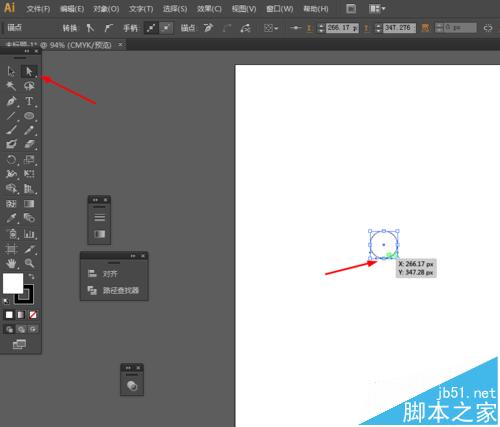This screenshot has width=500, height=427.
Task: Select the Symbol Sprayer tool
Action: pos(12,233)
